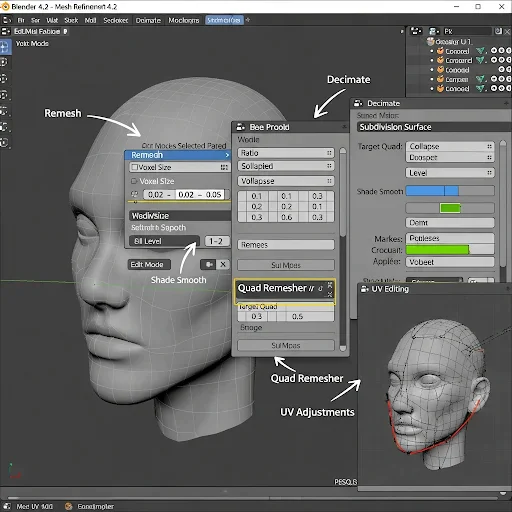Image resolution: width=512 pixels, height=512 pixels.
Task: Click the green modifier triangle on the Corcord row
Action: click(480, 60)
